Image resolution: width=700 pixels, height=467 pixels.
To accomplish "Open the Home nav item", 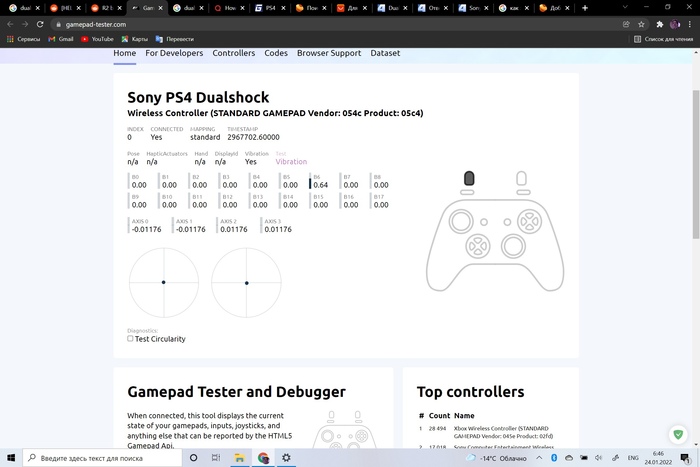I will point(125,53).
